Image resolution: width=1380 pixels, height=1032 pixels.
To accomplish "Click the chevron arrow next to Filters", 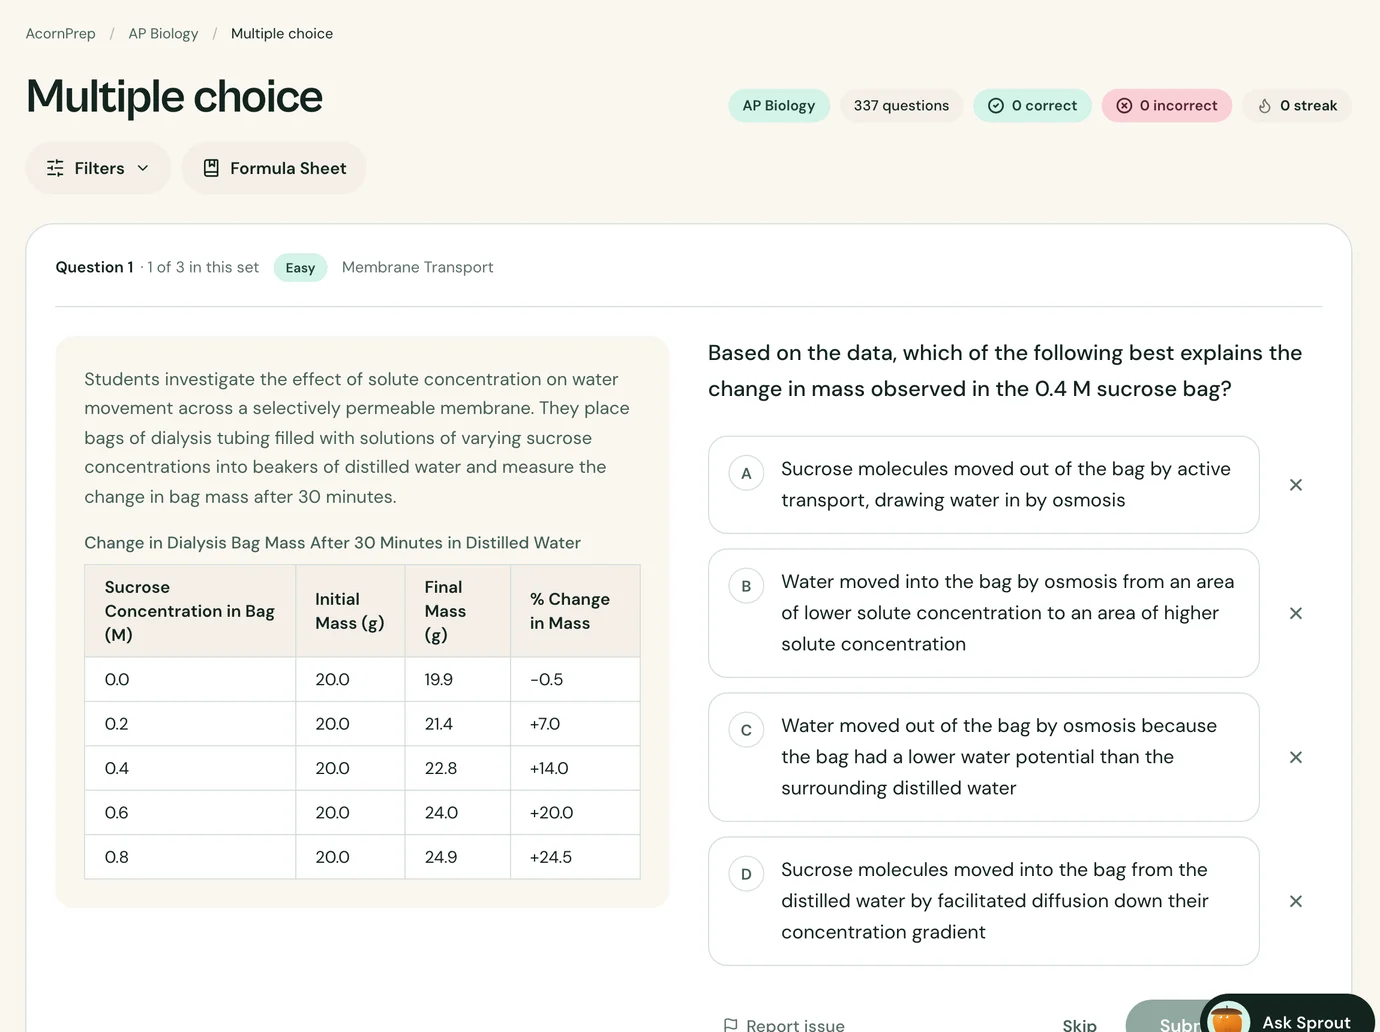I will point(143,168).
